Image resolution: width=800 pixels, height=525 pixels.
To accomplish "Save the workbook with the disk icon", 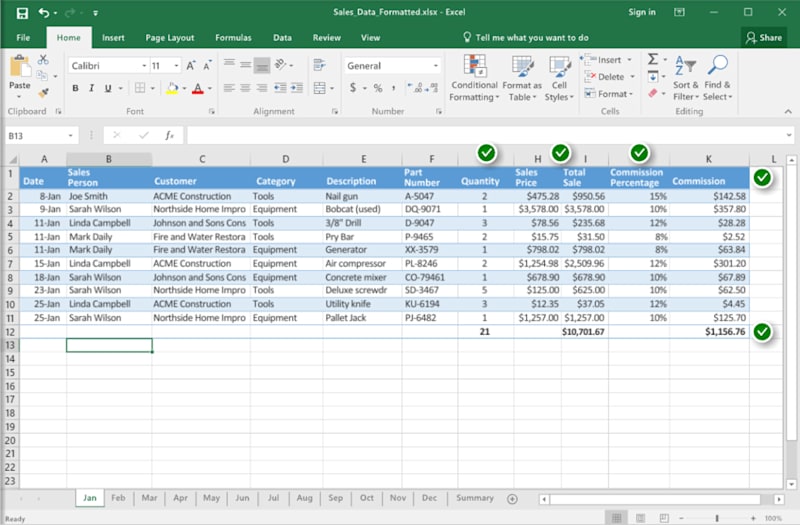I will coord(22,13).
